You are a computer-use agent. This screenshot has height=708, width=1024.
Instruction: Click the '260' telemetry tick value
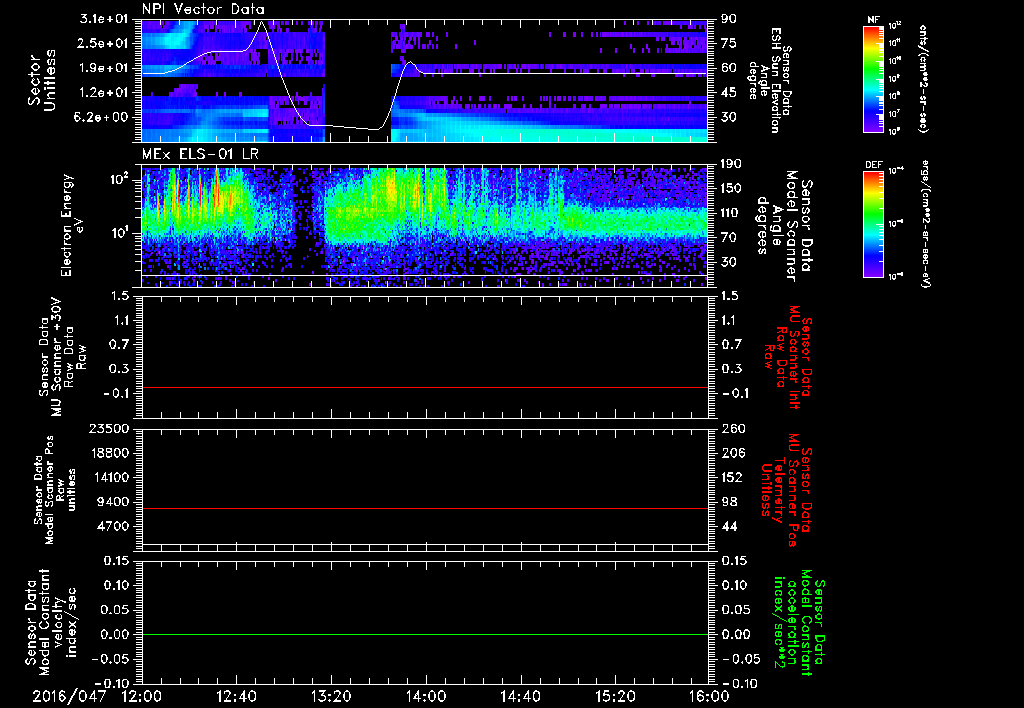coord(732,429)
